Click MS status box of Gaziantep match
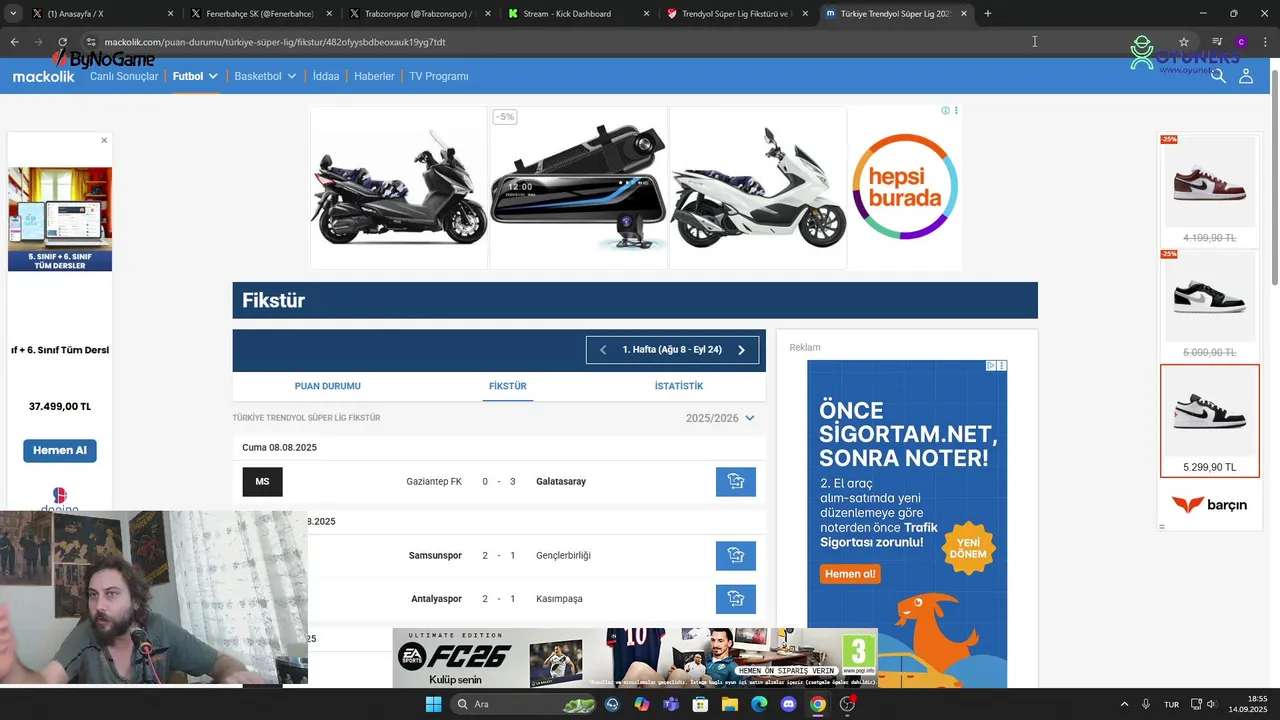The height and width of the screenshot is (720, 1280). point(262,482)
